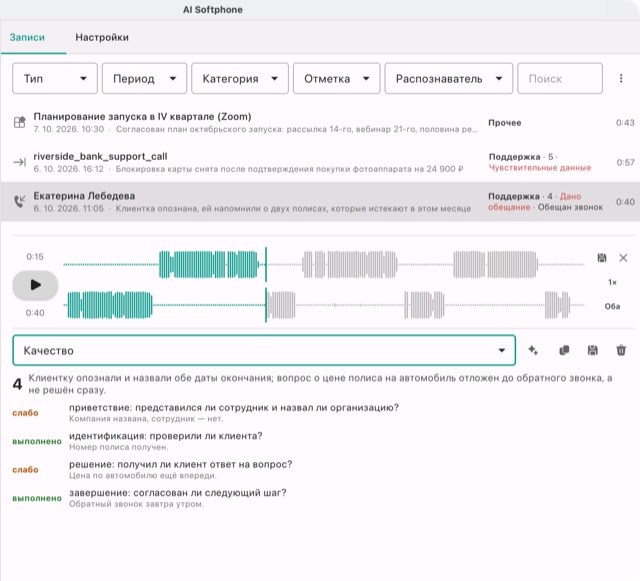Click the слабо rating for приветствие

25,413
